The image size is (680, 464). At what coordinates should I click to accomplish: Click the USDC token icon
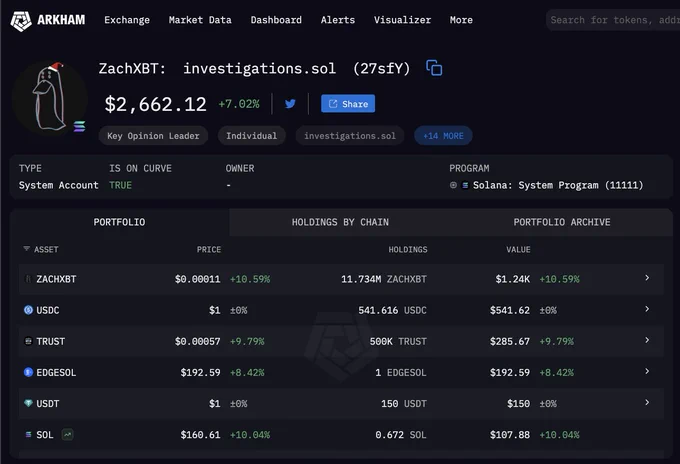pos(28,310)
